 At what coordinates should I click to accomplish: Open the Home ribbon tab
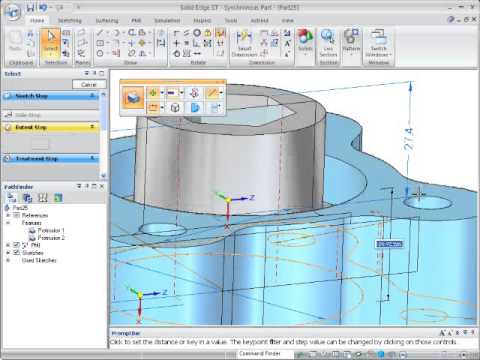[x=37, y=20]
